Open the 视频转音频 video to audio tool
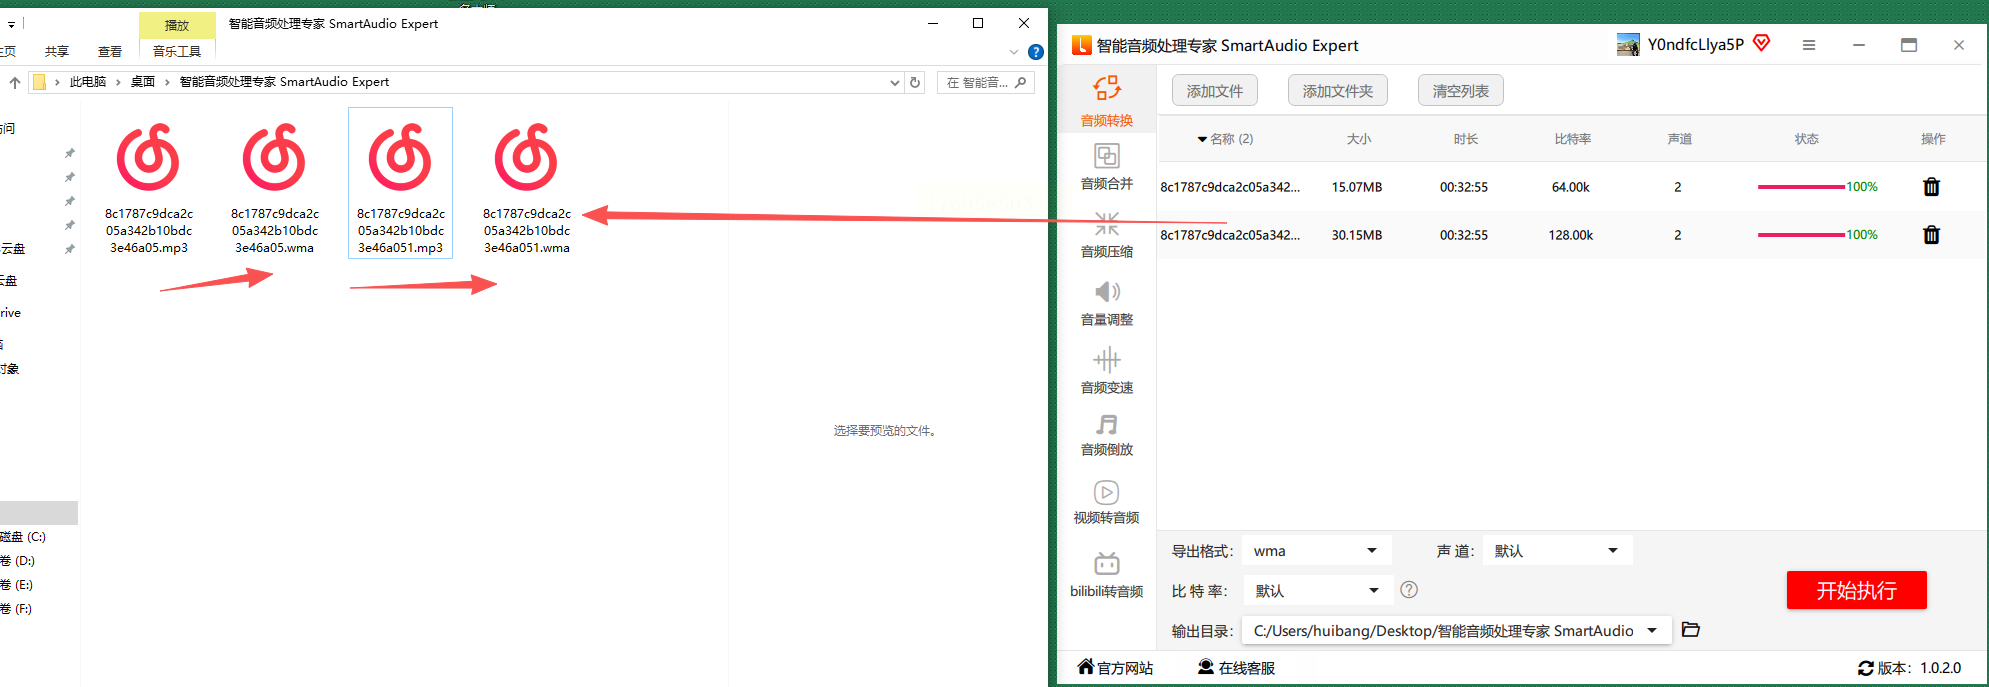This screenshot has width=1989, height=687. click(x=1106, y=502)
